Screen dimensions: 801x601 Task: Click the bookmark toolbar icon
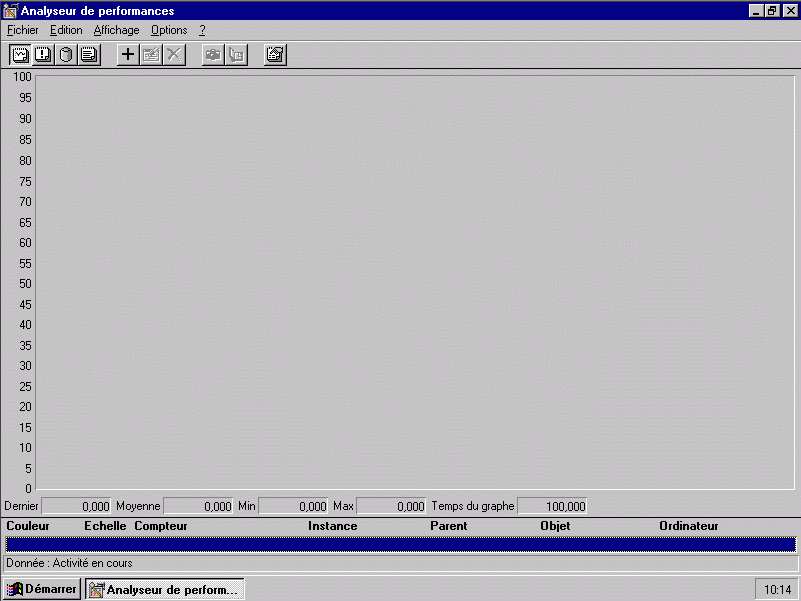(x=236, y=55)
